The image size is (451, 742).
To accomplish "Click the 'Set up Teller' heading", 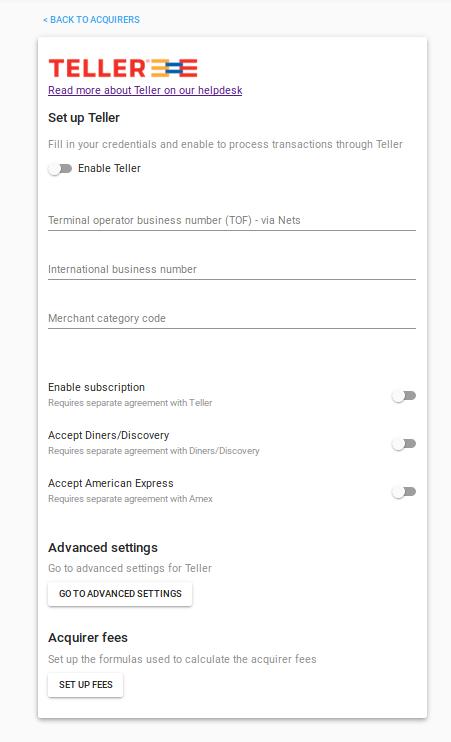I will tap(84, 118).
